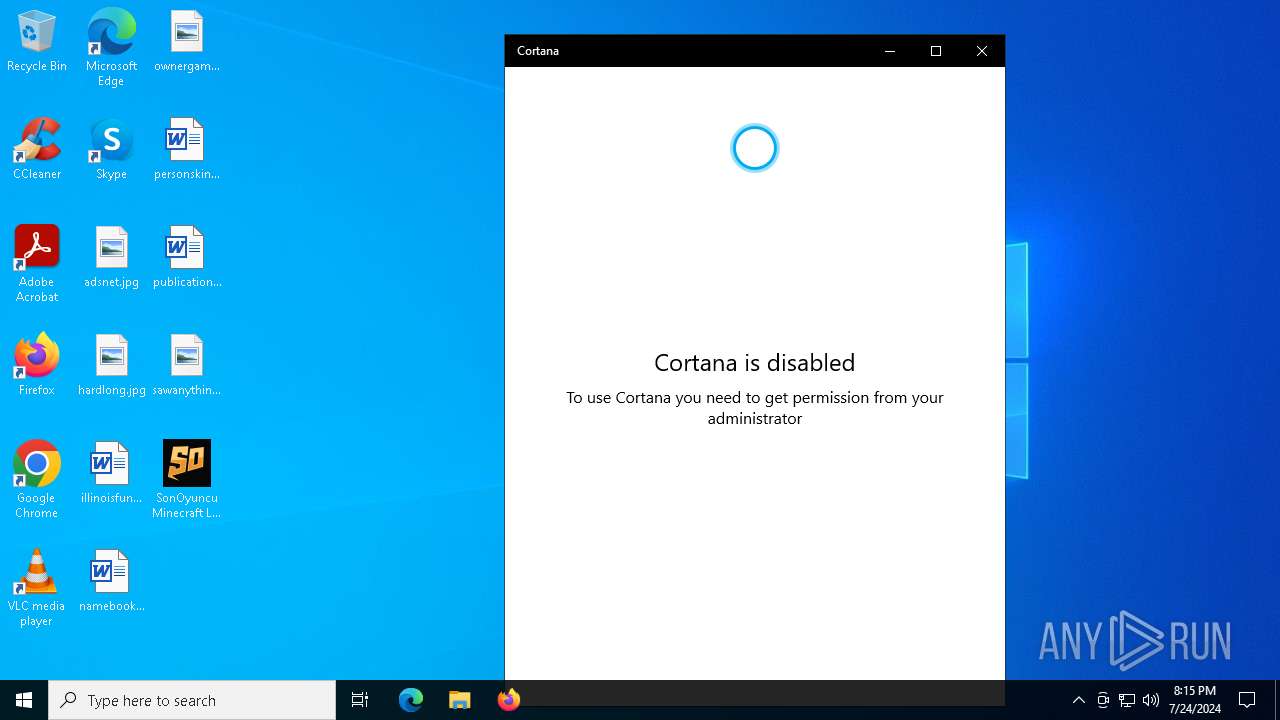Viewport: 1280px width, 720px height.
Task: Select the personskin... Word document
Action: click(186, 150)
